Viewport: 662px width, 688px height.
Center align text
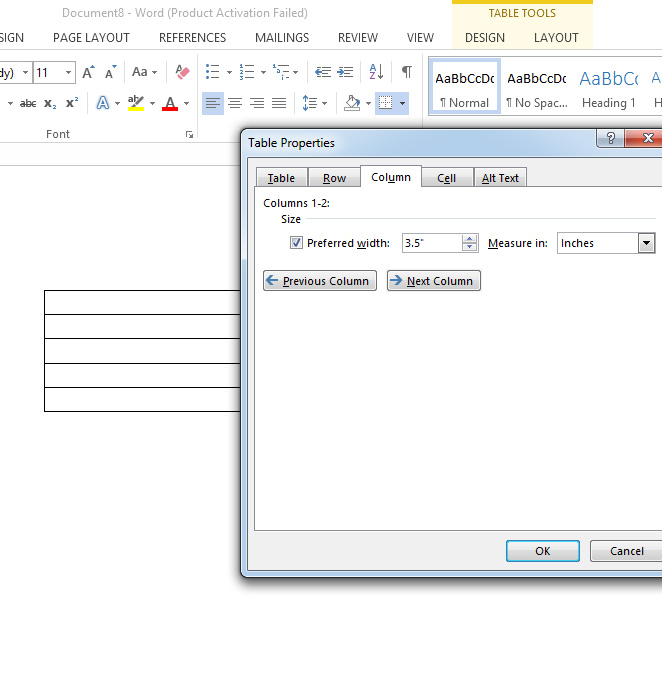235,104
